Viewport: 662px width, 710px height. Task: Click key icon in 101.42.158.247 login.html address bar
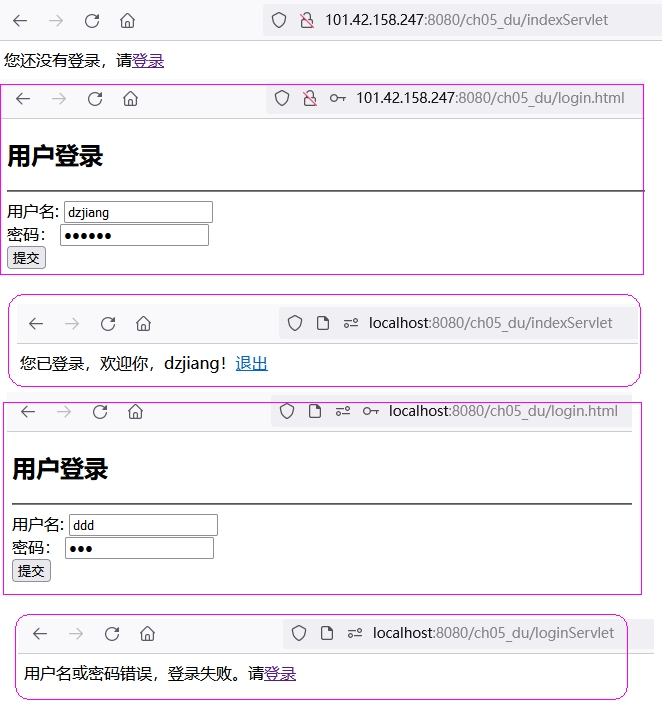coord(338,98)
